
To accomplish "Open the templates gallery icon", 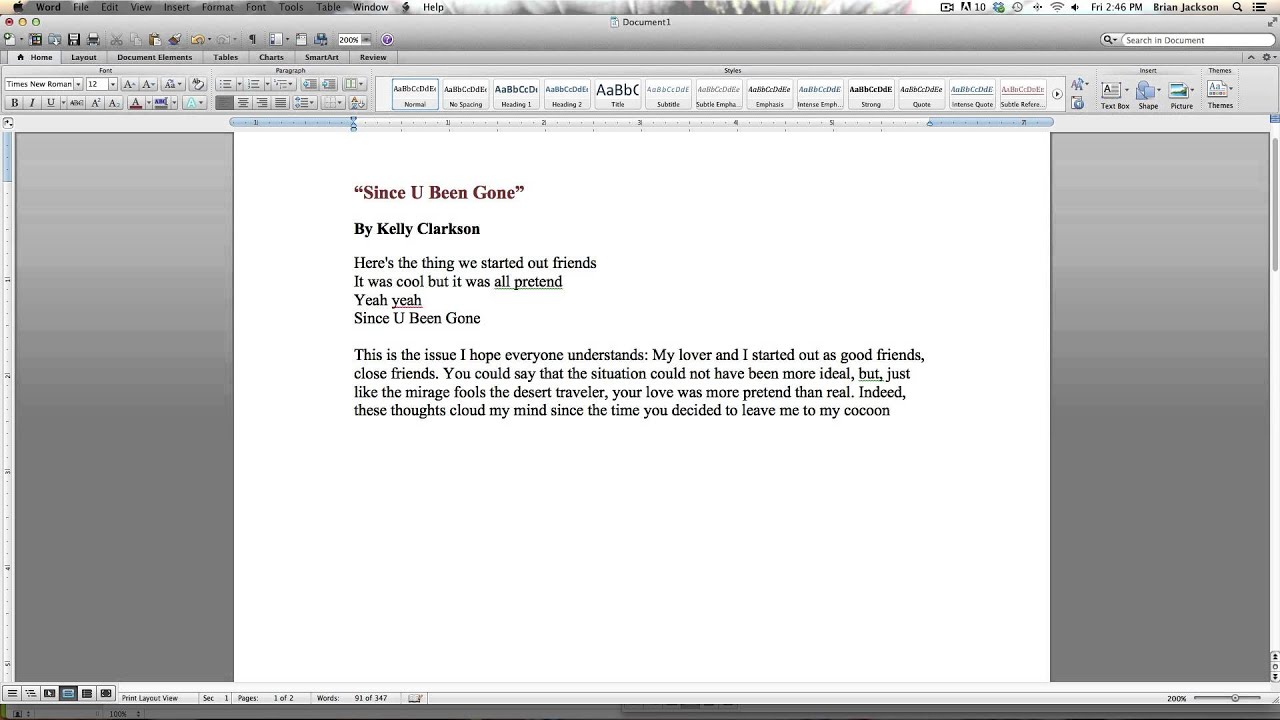I will point(35,40).
